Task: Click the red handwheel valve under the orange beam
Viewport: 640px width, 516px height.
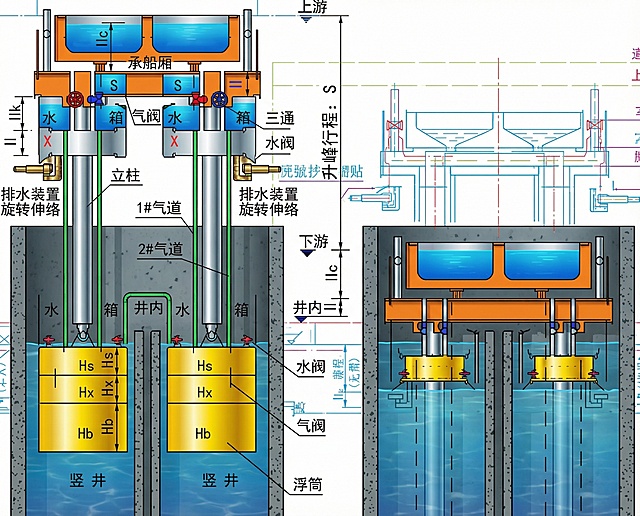Action: pyautogui.click(x=75, y=99)
